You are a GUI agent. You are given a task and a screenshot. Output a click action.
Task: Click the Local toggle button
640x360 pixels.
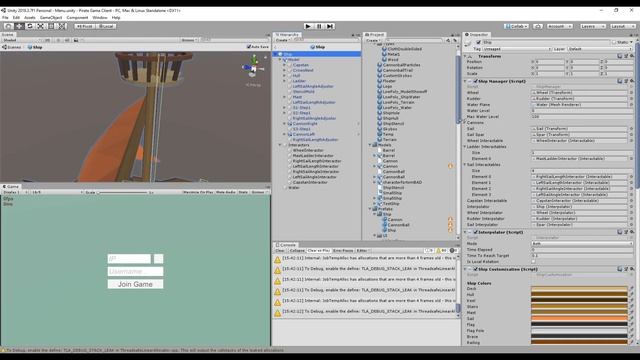pyautogui.click(x=106, y=26)
